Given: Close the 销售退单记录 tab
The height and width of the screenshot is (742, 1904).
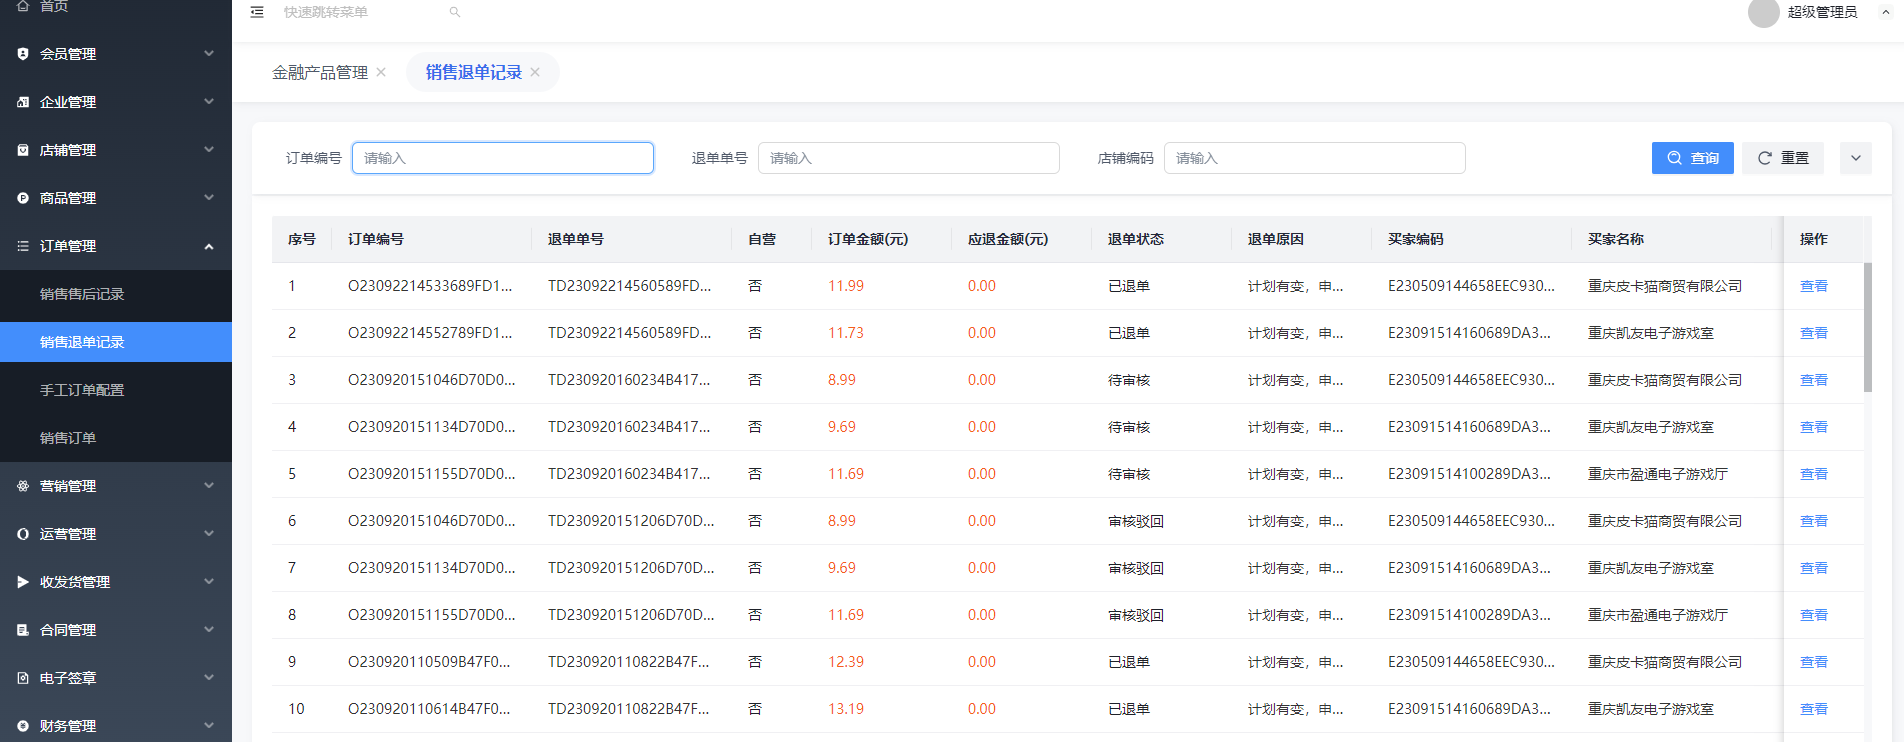Looking at the screenshot, I should pos(535,72).
